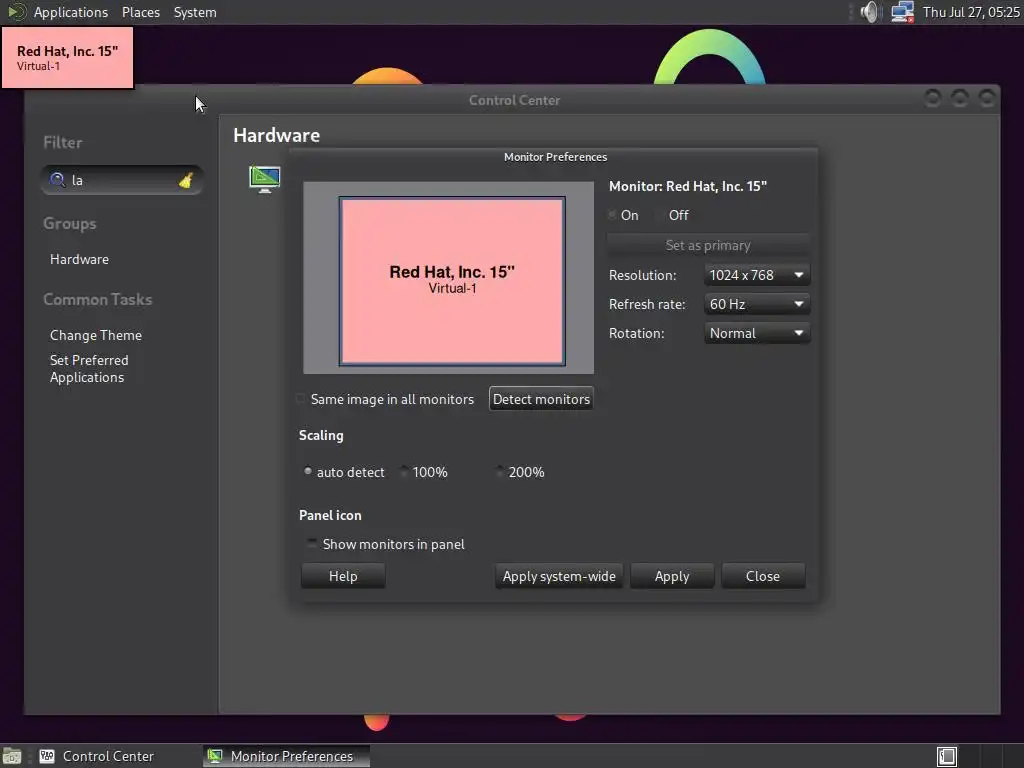The height and width of the screenshot is (768, 1024).
Task: Toggle Same image in all monitors checkbox
Action: click(x=300, y=399)
